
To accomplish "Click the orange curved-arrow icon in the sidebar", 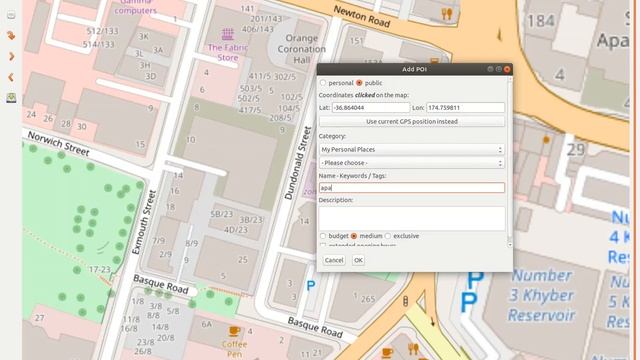I will [11, 36].
